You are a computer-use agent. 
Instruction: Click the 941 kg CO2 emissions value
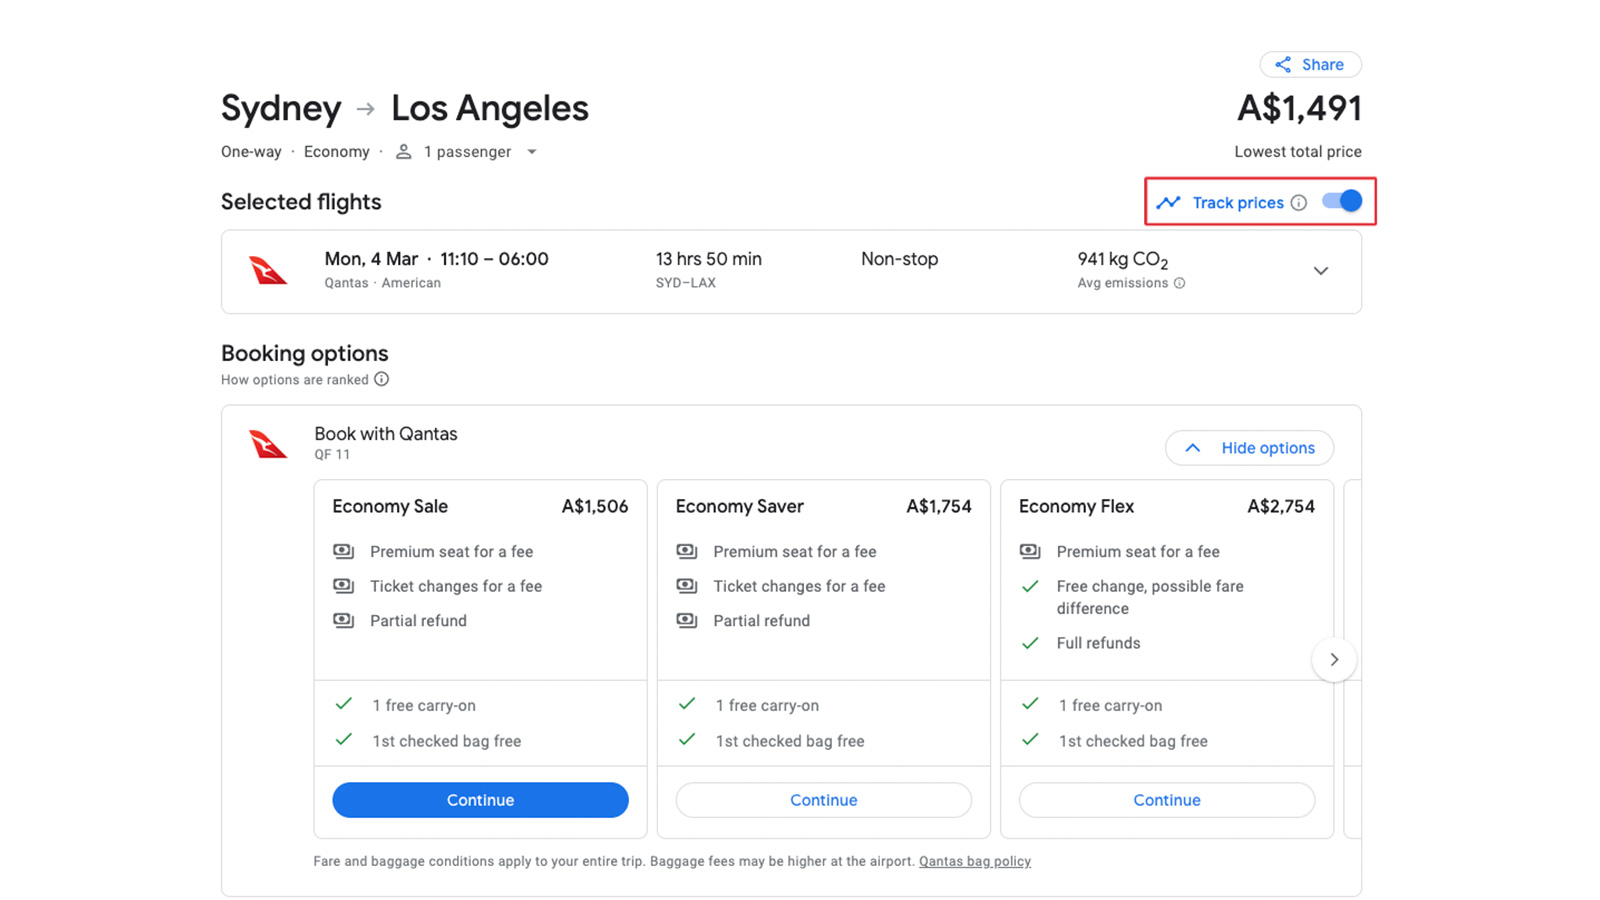tap(1122, 260)
